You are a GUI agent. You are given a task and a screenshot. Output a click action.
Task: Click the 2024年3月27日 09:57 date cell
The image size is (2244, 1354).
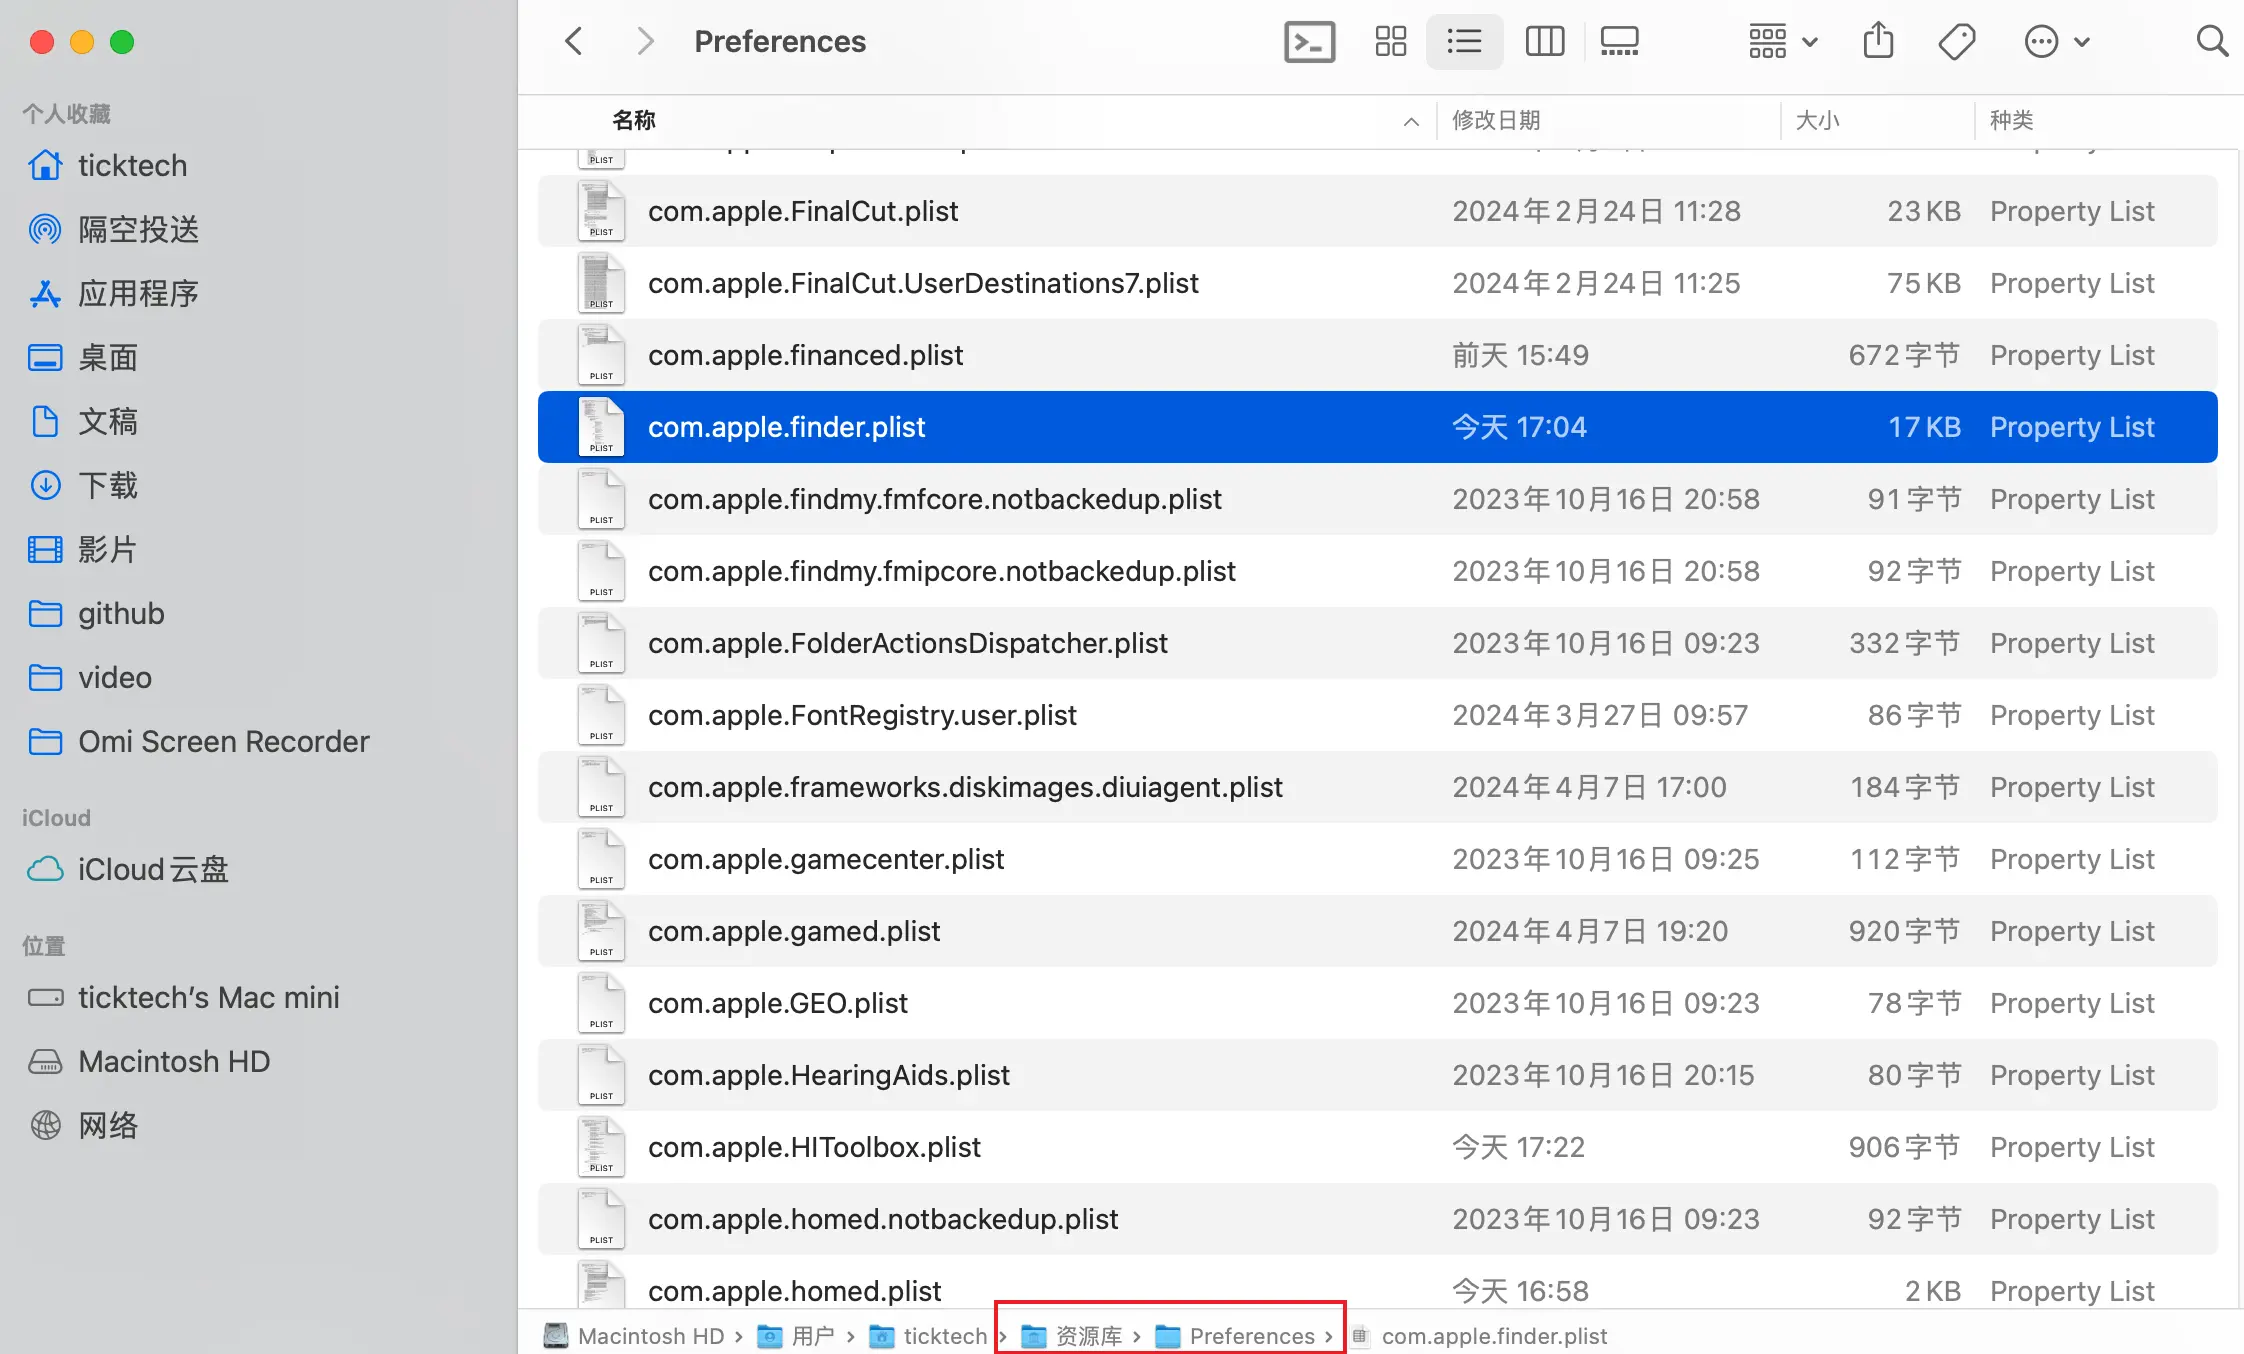tap(1600, 715)
